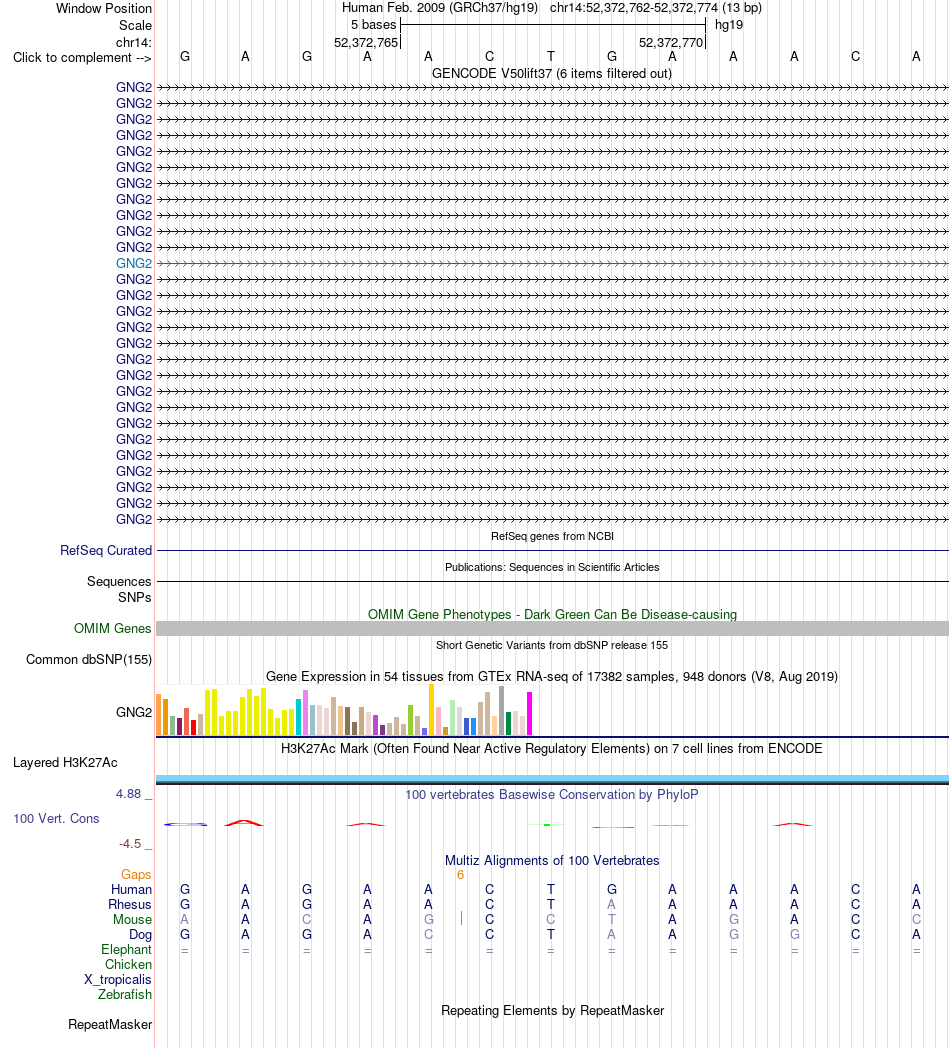Click the -4.5 lower scale value

130,844
